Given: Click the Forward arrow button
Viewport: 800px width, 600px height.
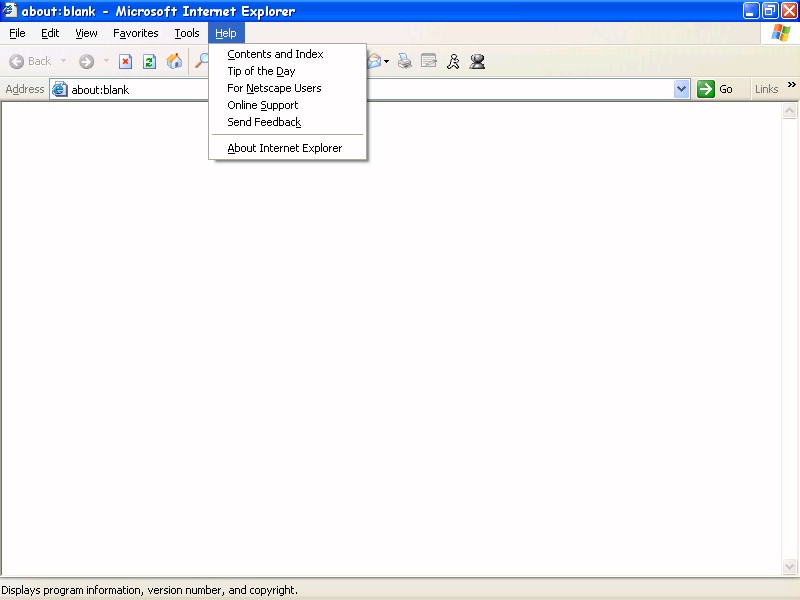Looking at the screenshot, I should point(86,61).
